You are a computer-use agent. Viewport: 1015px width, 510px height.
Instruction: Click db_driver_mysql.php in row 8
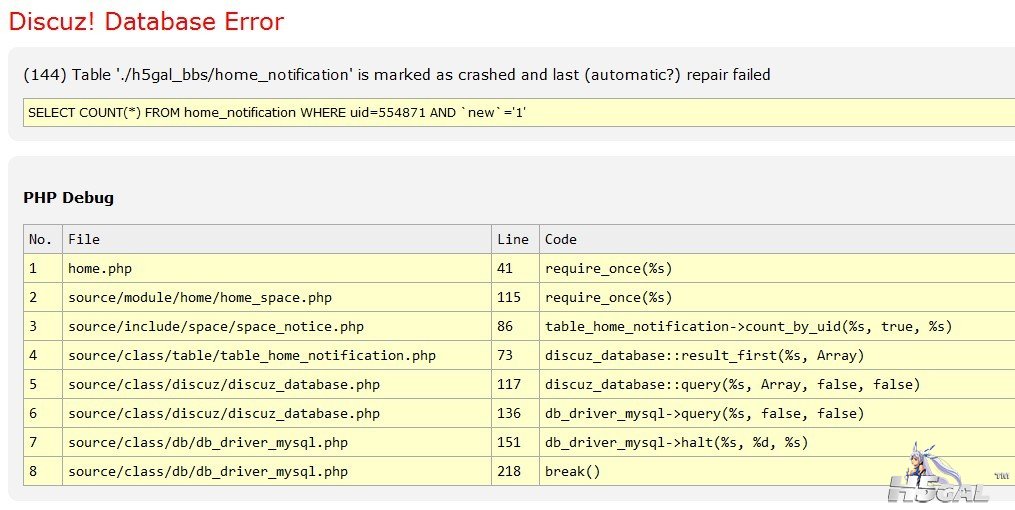(x=208, y=471)
